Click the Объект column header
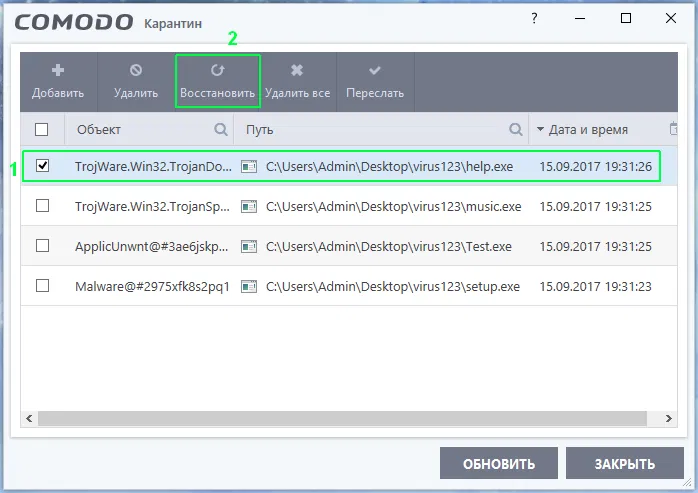Viewport: 698px width, 493px height. pyautogui.click(x=98, y=130)
